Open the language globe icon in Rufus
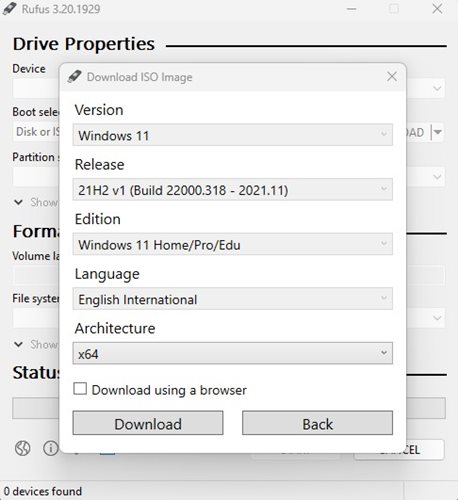Viewport: 458px width, 500px height. point(23,448)
